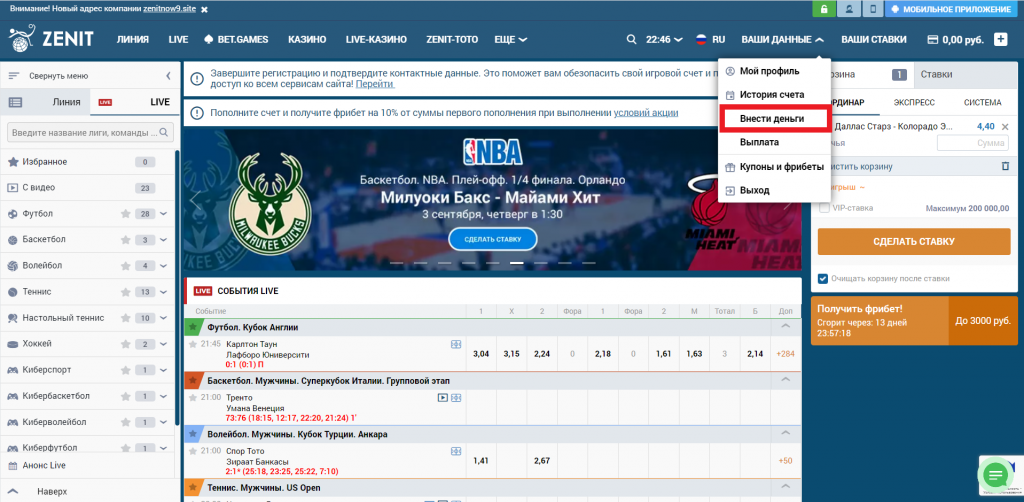
Task: Click ВАШИ СТАВКИ in header
Action: [x=873, y=39]
